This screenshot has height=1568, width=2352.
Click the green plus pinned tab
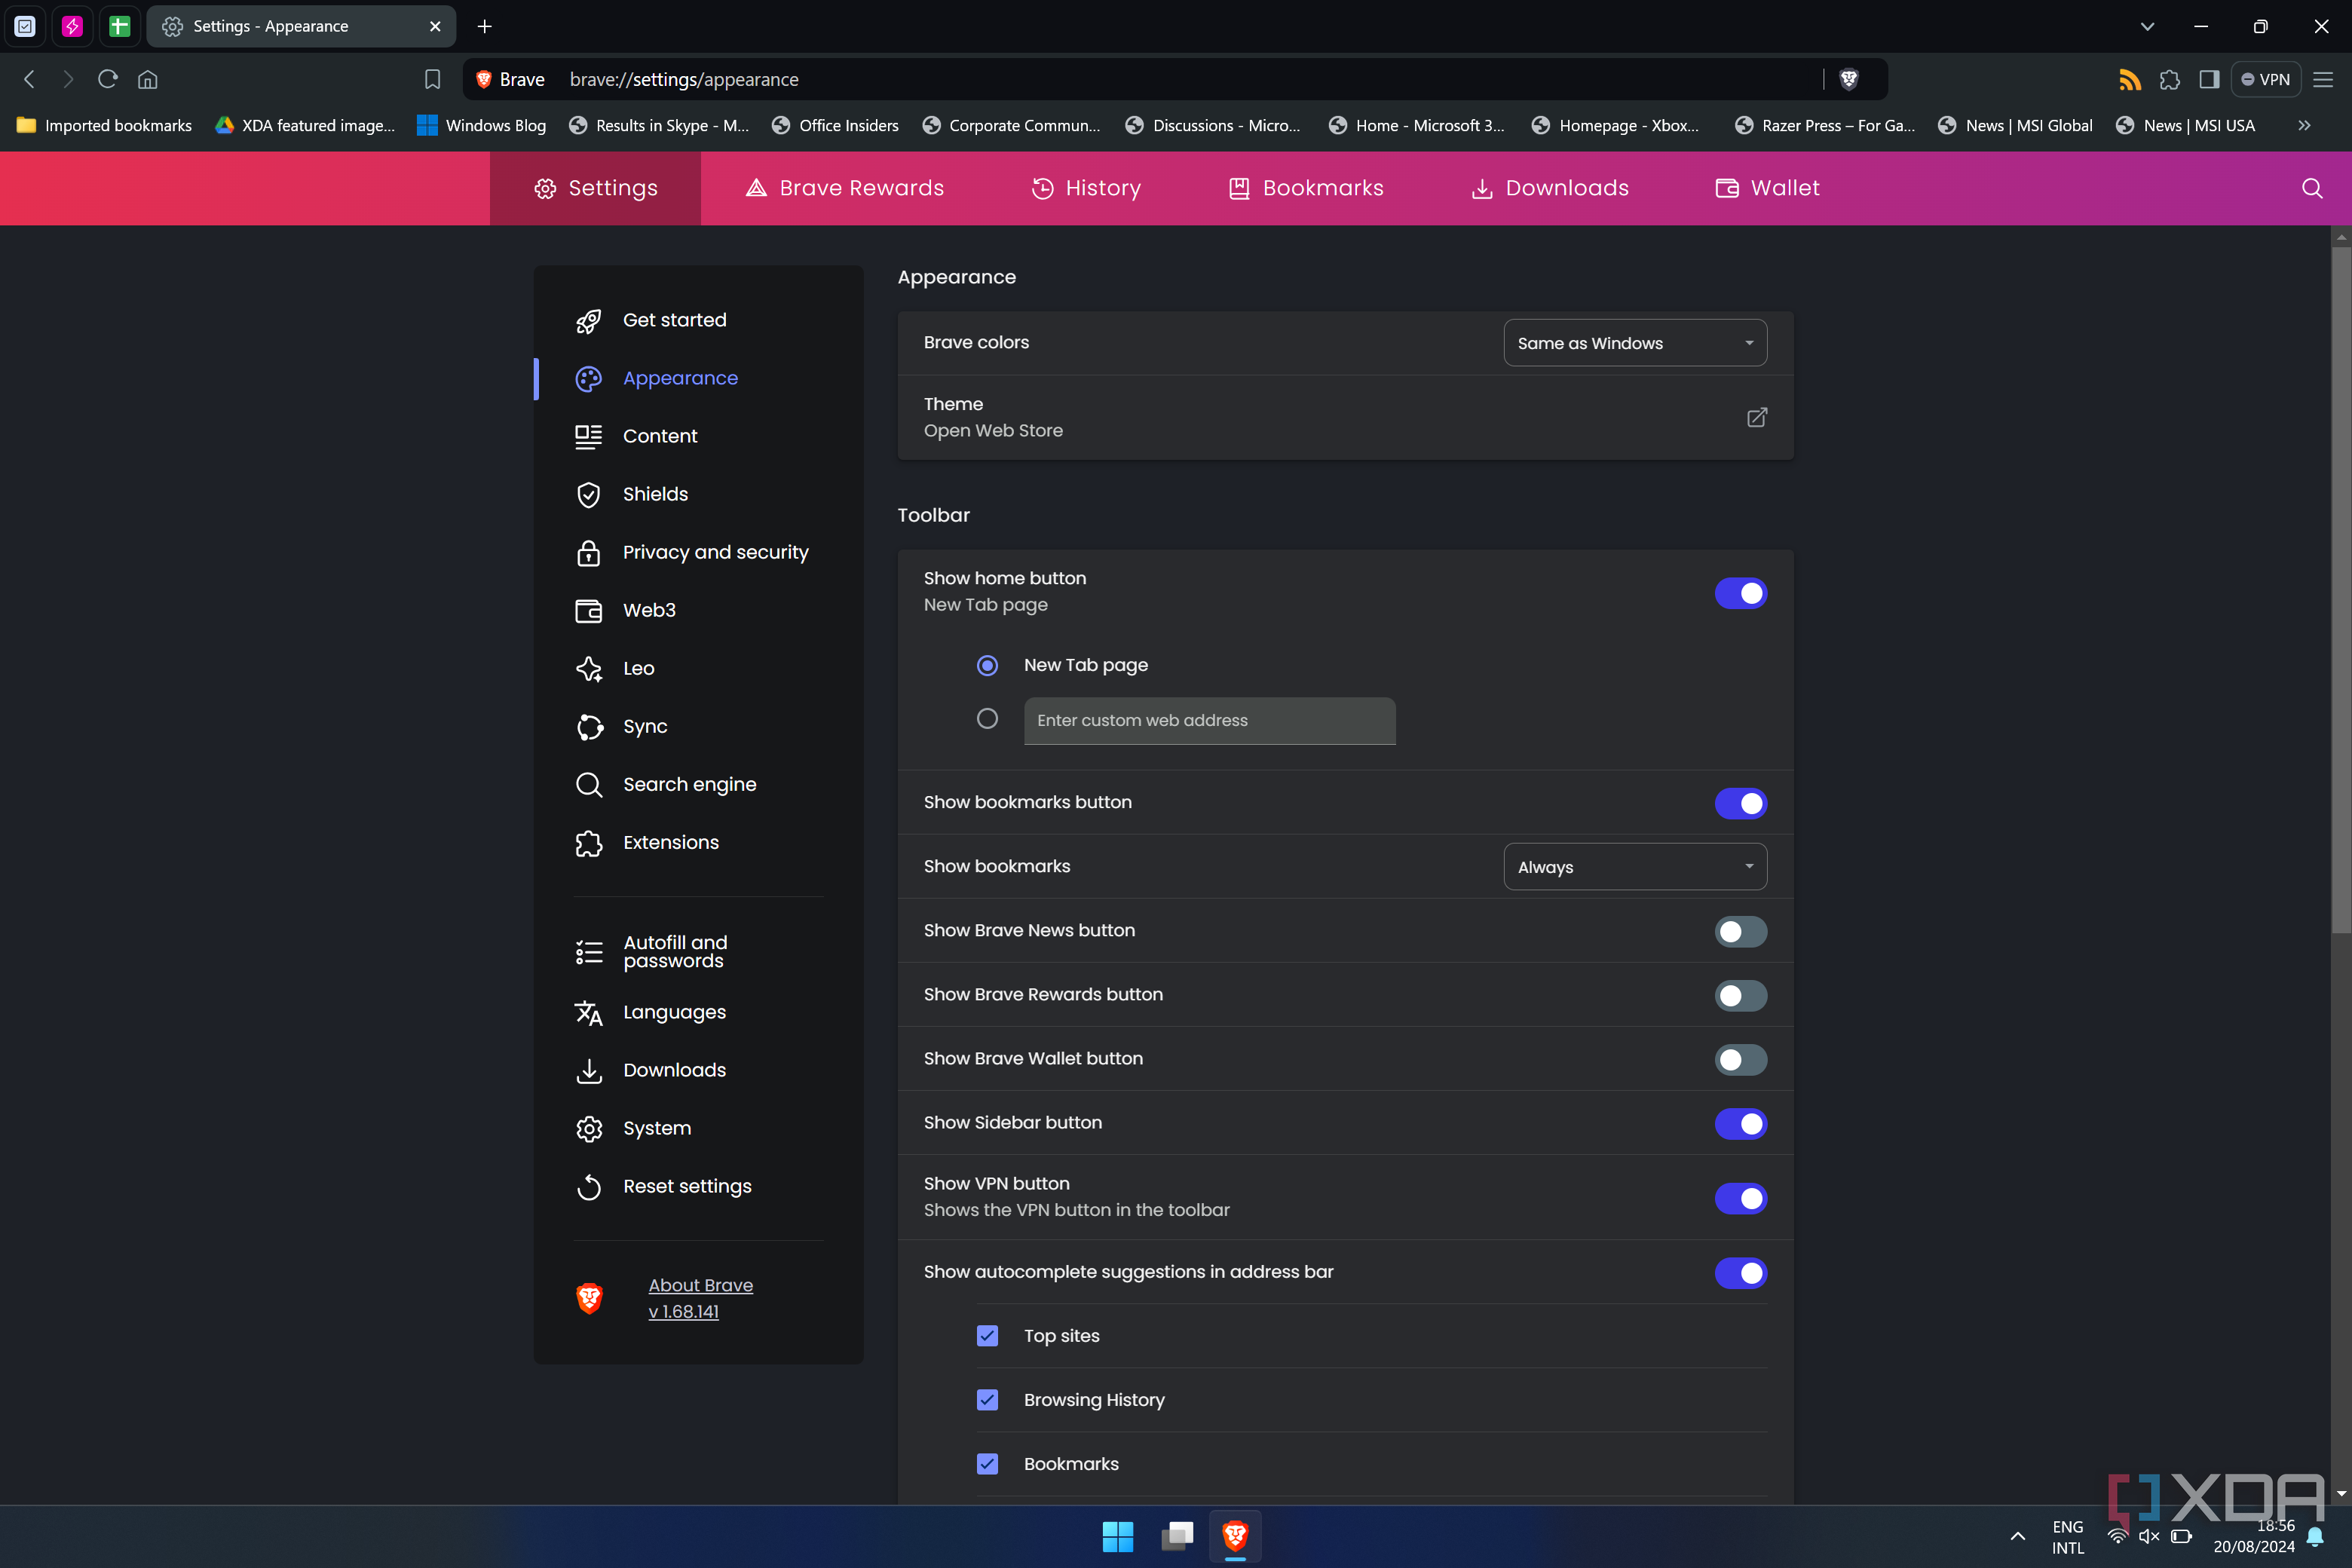119,26
